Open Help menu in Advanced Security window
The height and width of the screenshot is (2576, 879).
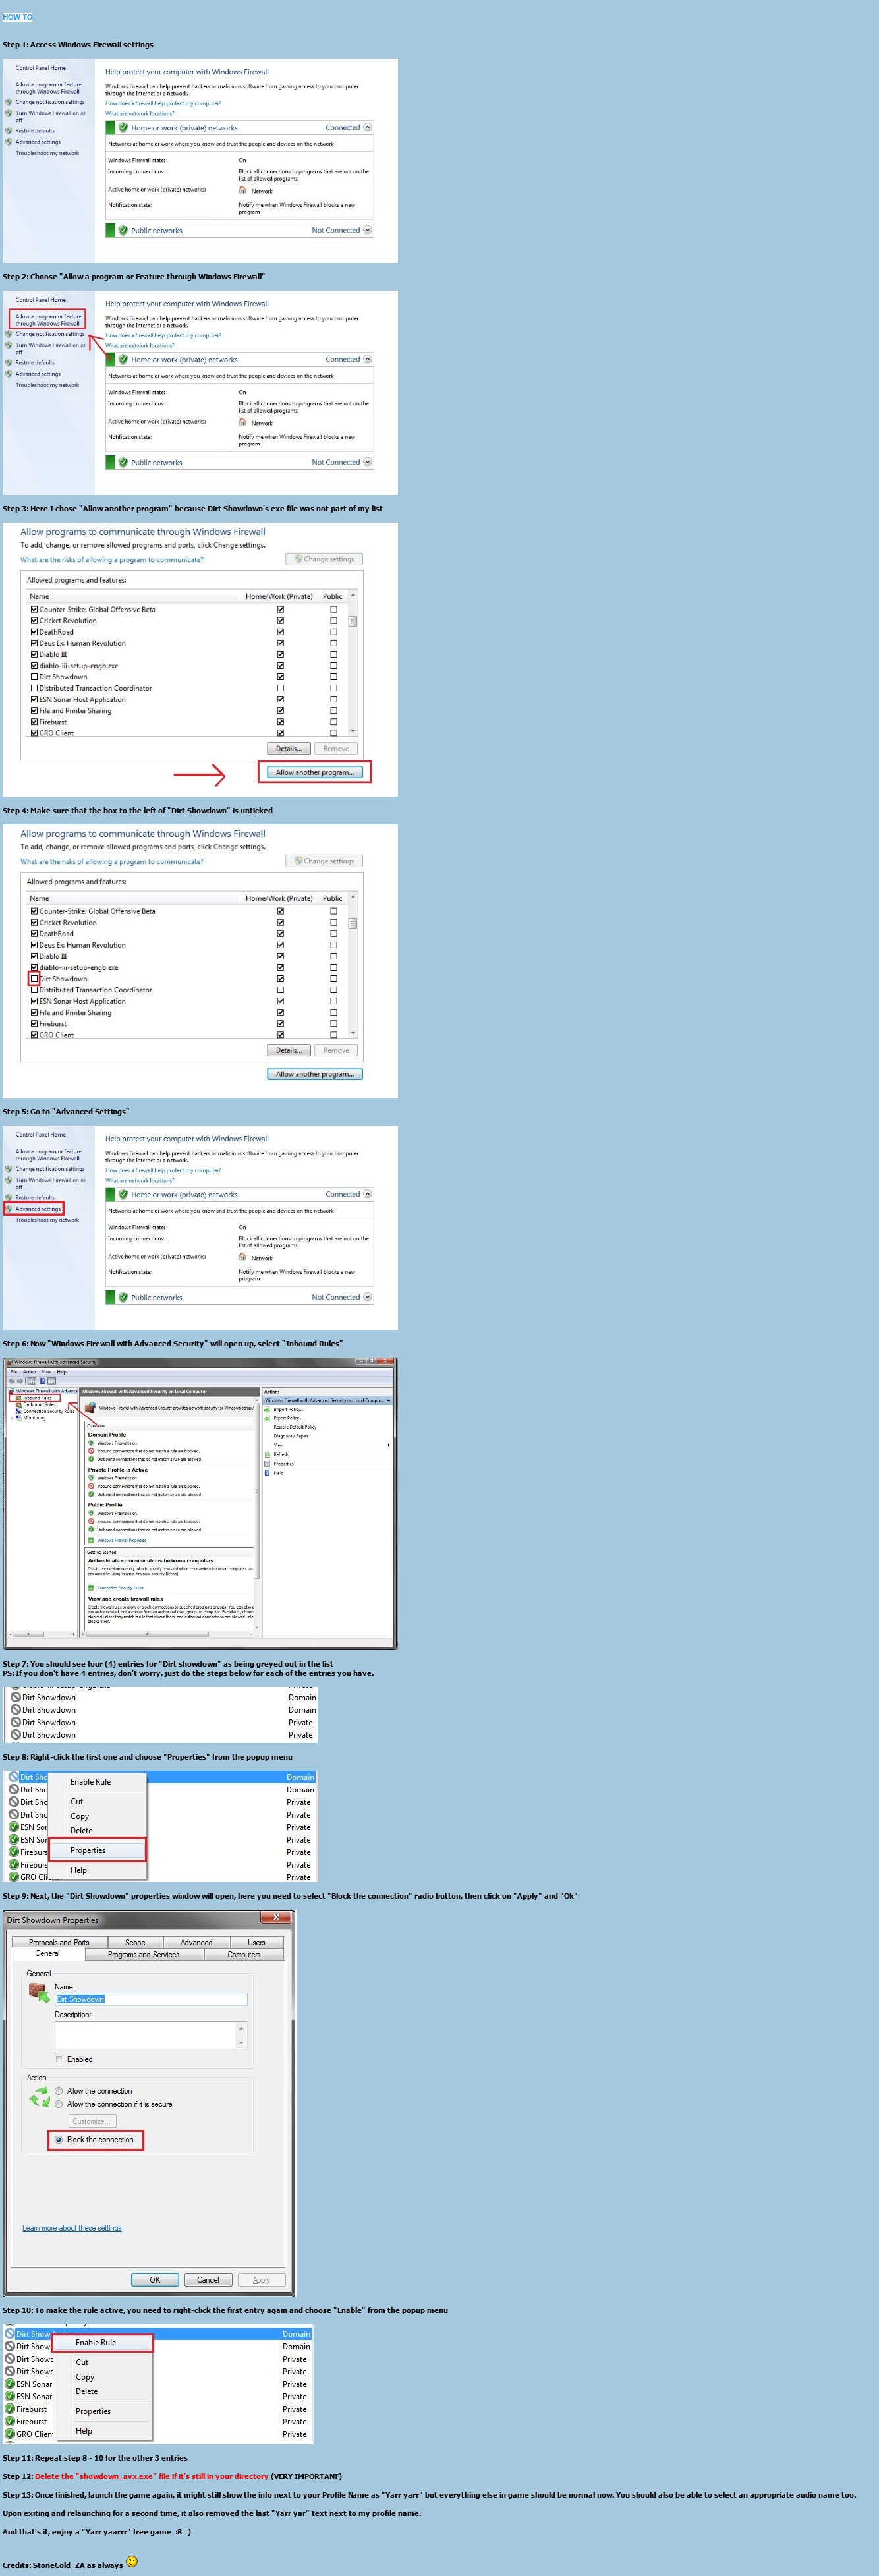61,1372
